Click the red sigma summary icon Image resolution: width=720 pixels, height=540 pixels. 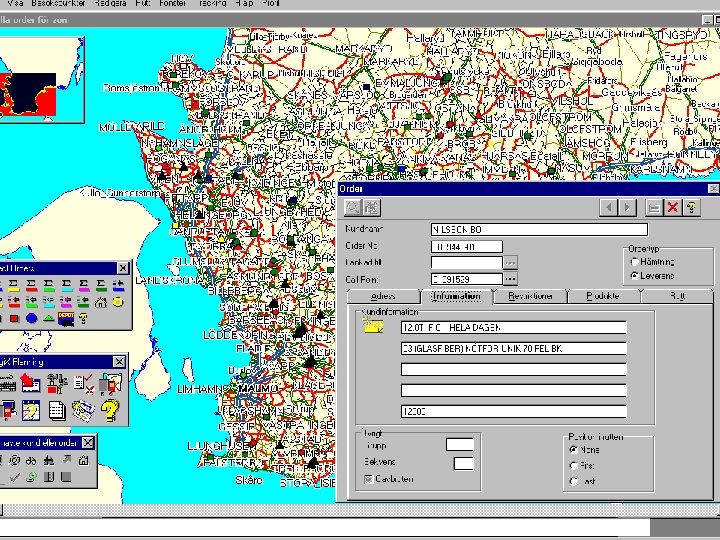pyautogui.click(x=31, y=286)
